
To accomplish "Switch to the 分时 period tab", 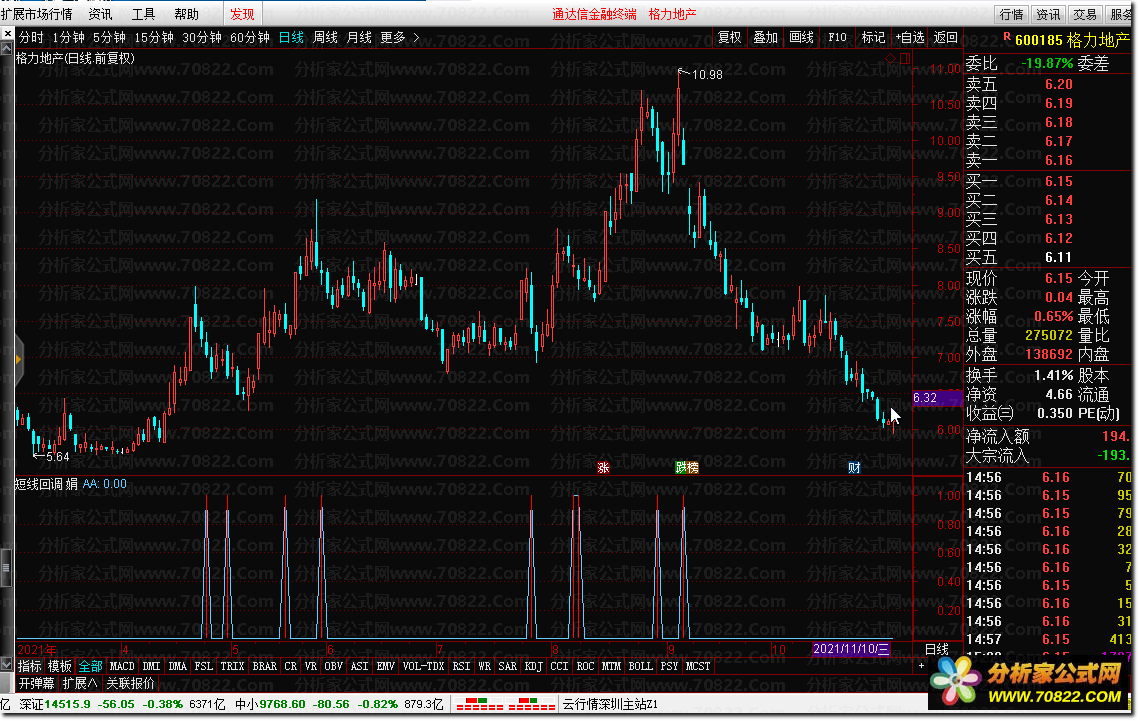I will 31,37.
